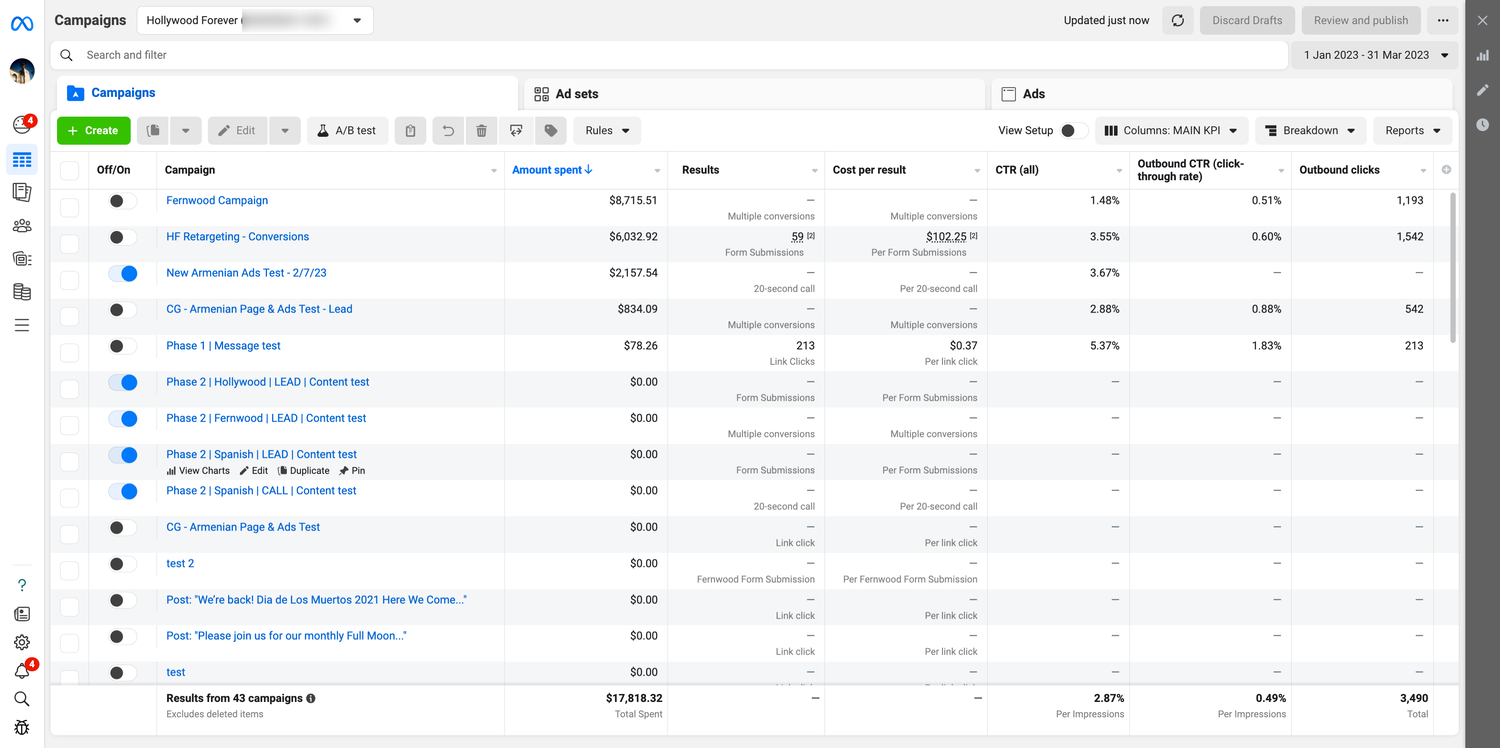This screenshot has height=748, width=1500.
Task: Check the HF Retargeting - Conversions row checkbox
Action: pos(69,244)
